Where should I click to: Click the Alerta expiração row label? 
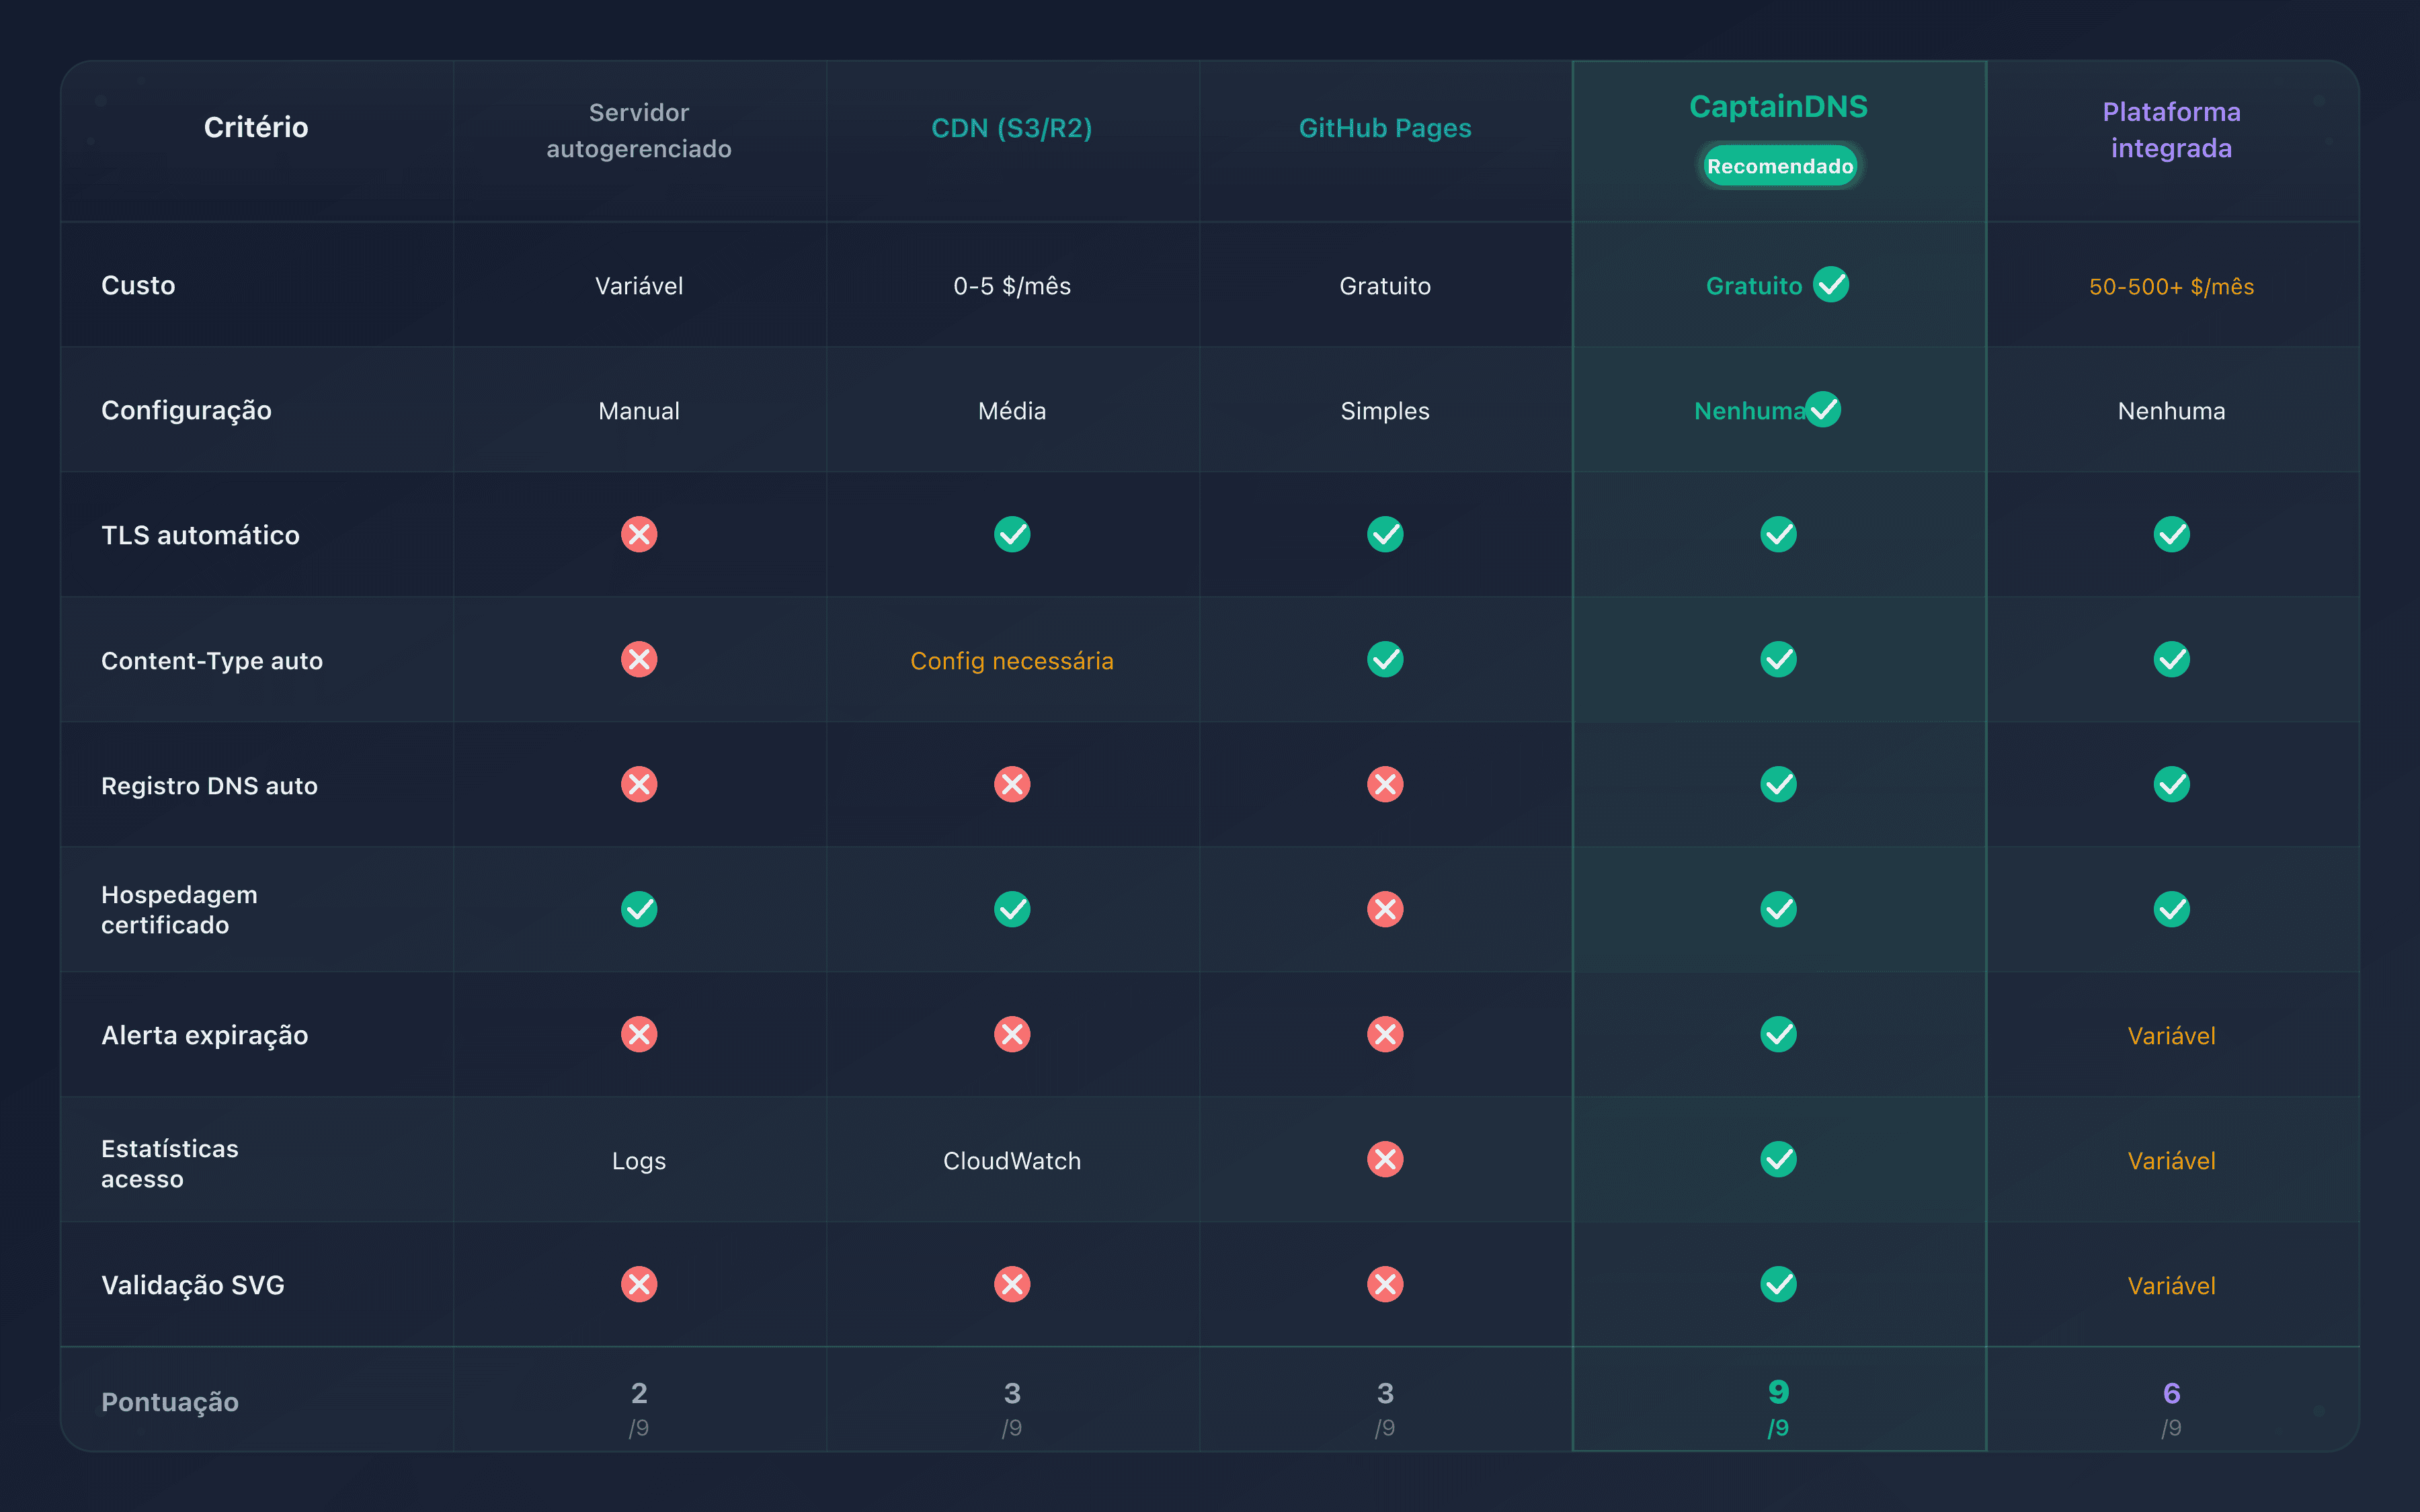pos(204,1036)
